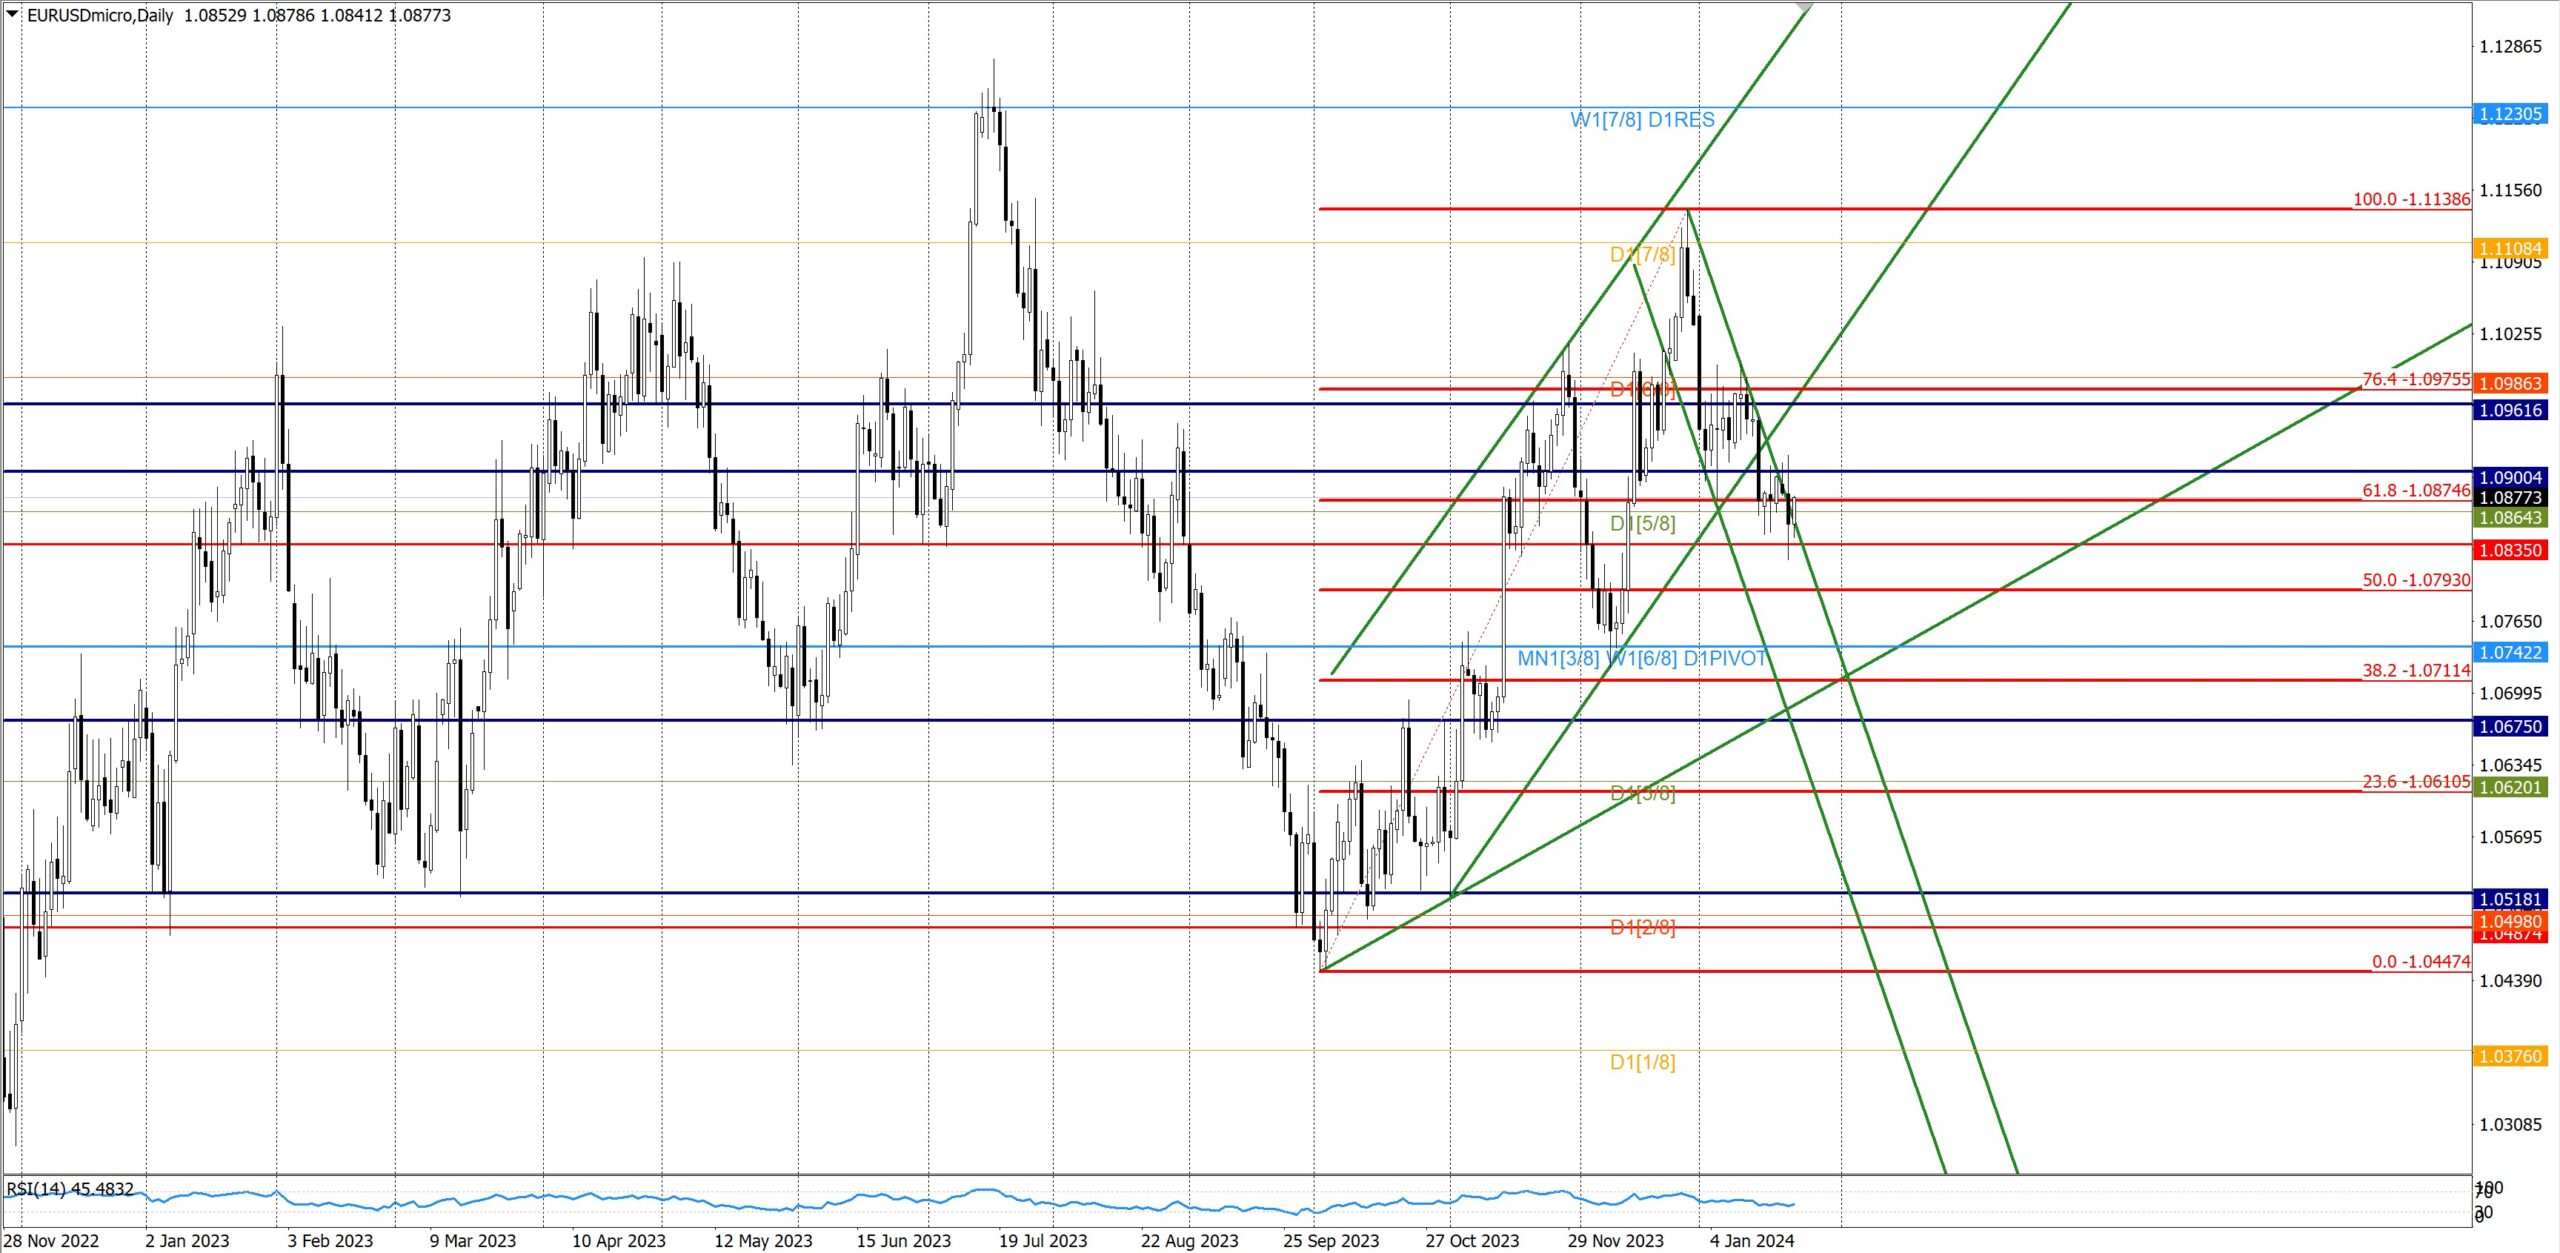
Task: Select the navy 1.05181 price label
Action: (x=2509, y=899)
